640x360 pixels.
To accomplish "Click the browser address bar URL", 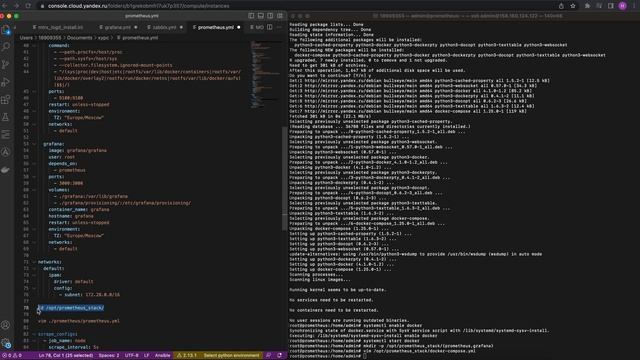I will [x=138, y=6].
